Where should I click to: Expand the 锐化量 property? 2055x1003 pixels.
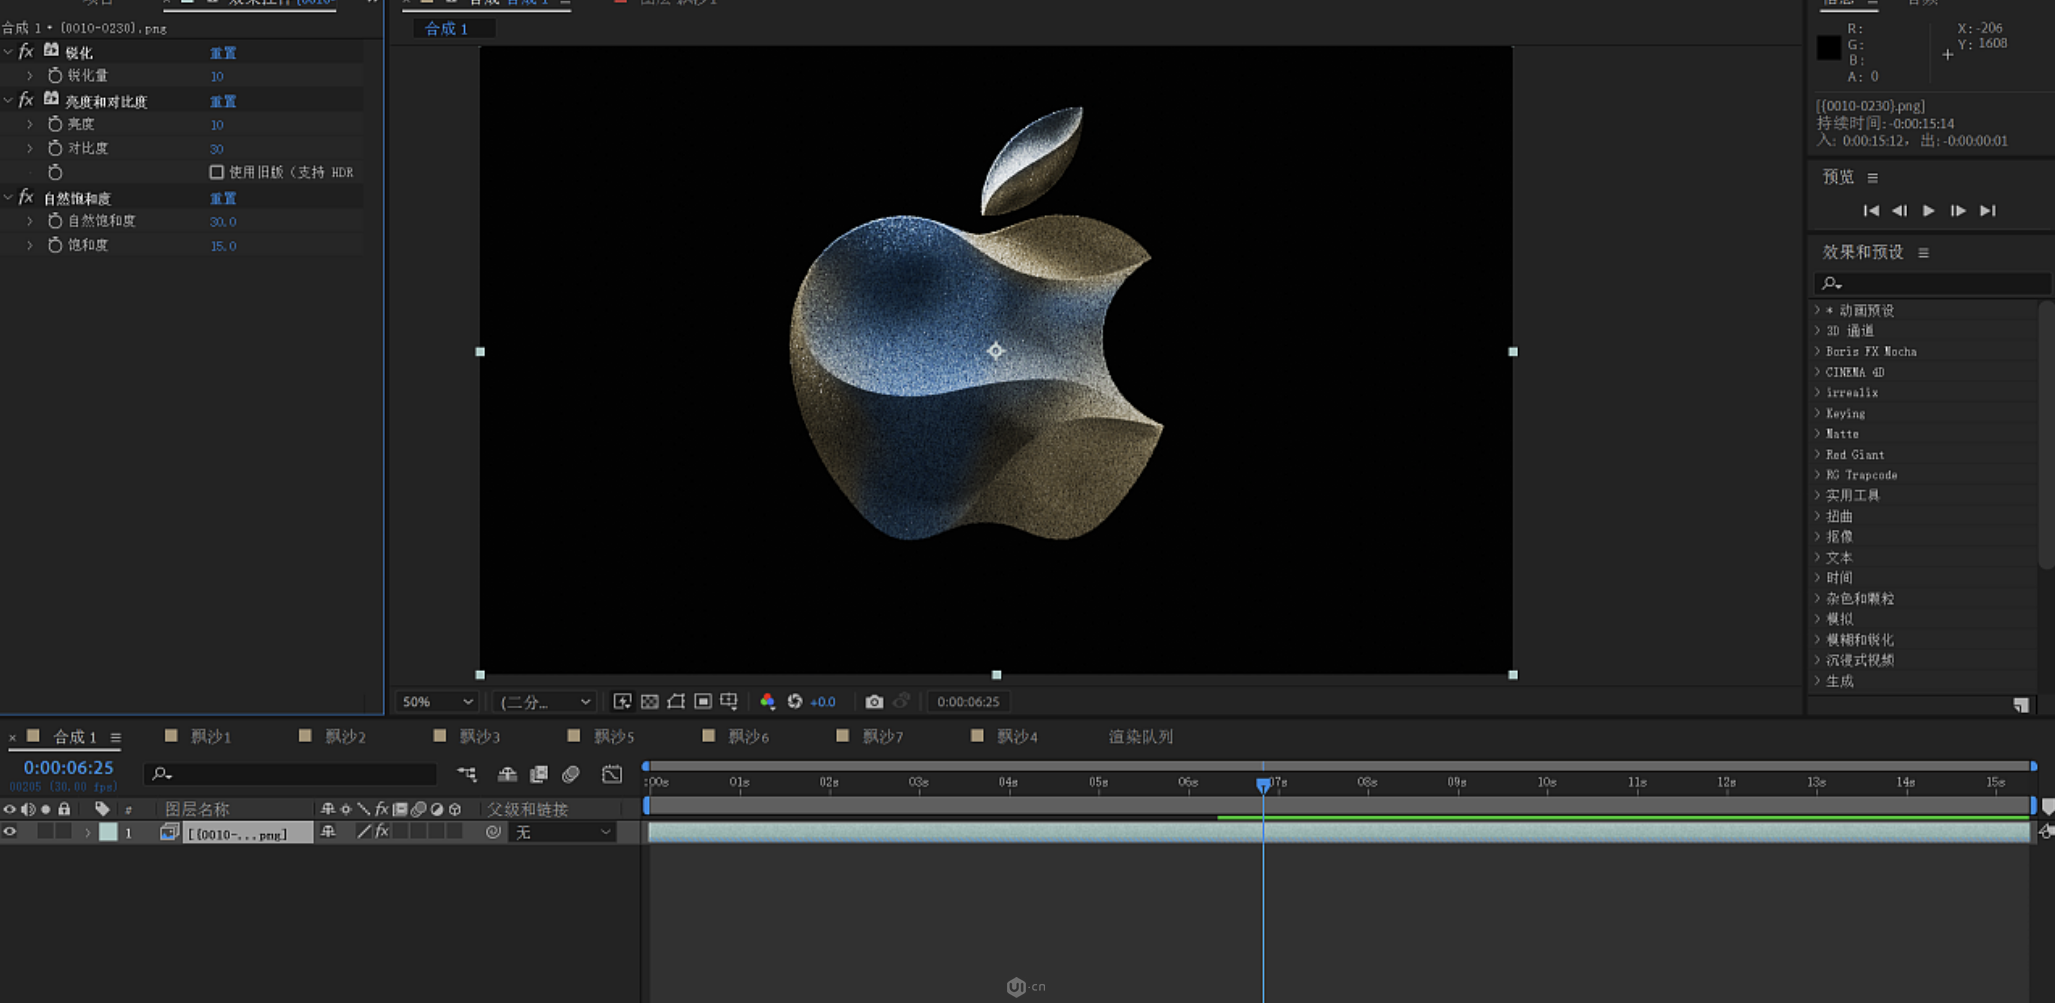30,75
